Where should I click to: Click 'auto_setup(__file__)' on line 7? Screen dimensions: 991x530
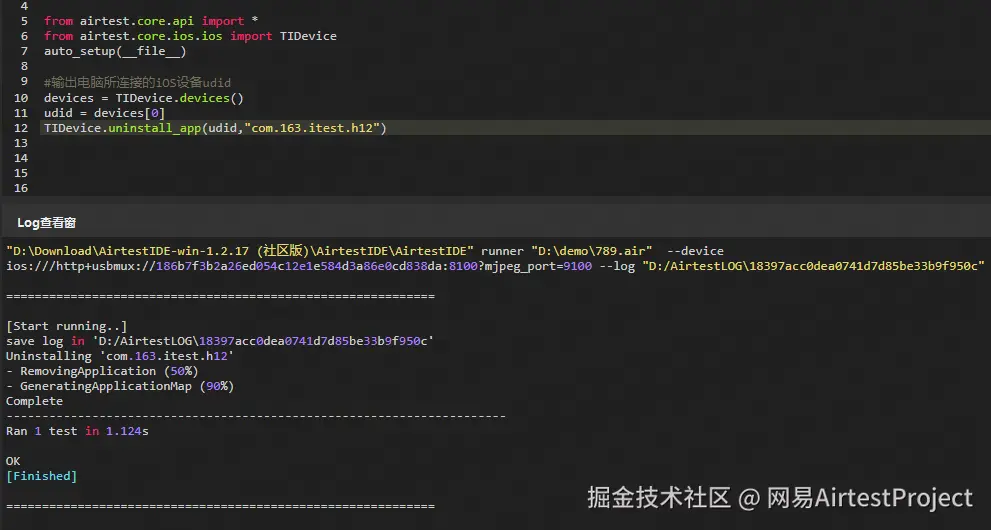115,51
